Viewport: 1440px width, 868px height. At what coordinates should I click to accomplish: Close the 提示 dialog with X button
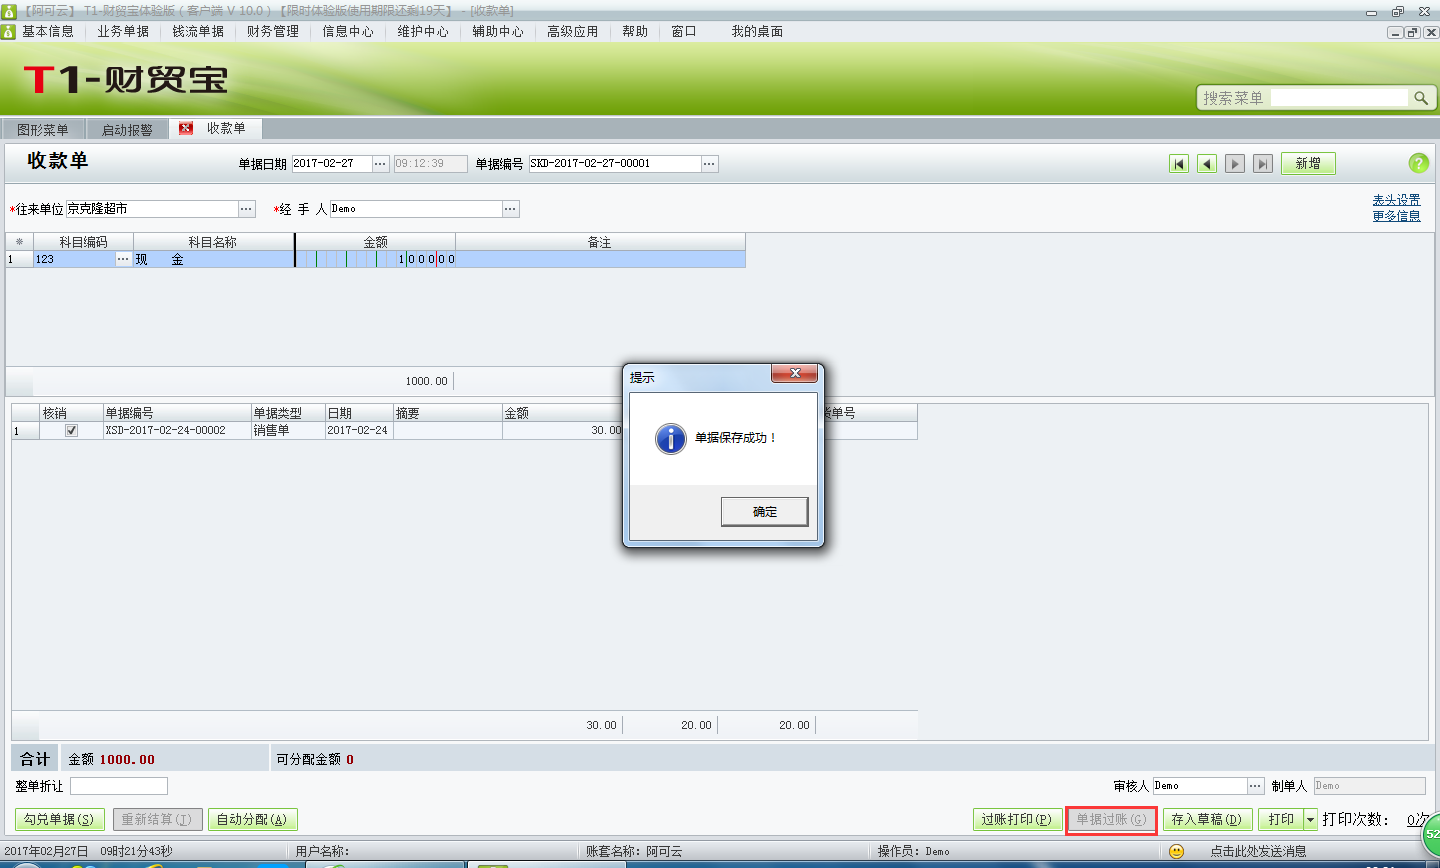coord(795,373)
